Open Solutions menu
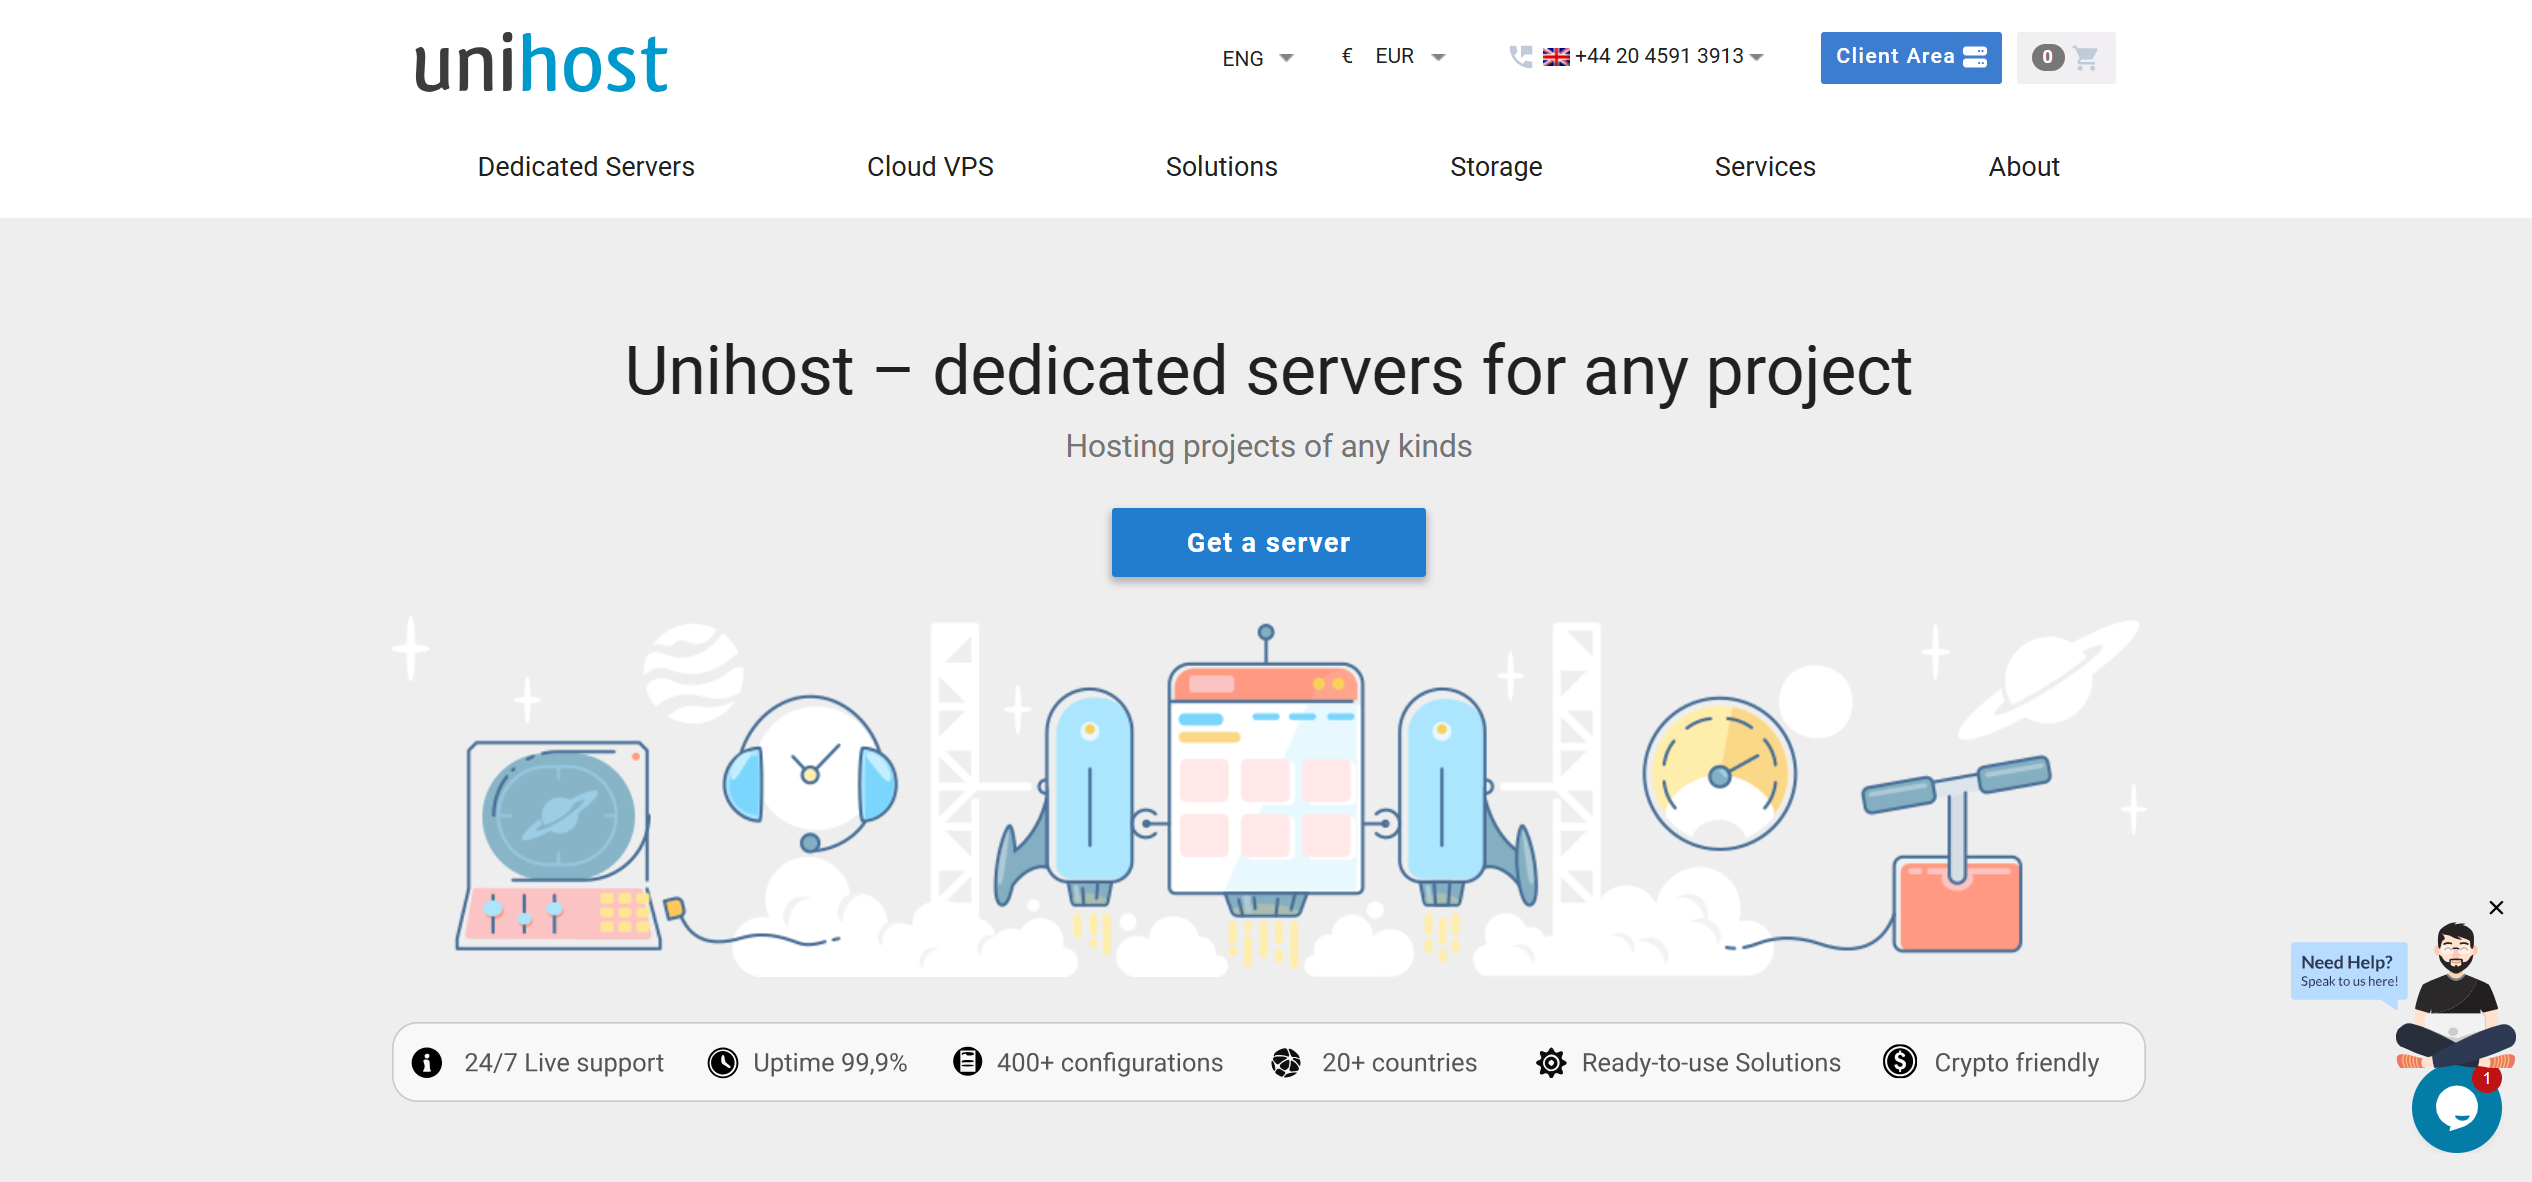The image size is (2532, 1182). 1221,166
